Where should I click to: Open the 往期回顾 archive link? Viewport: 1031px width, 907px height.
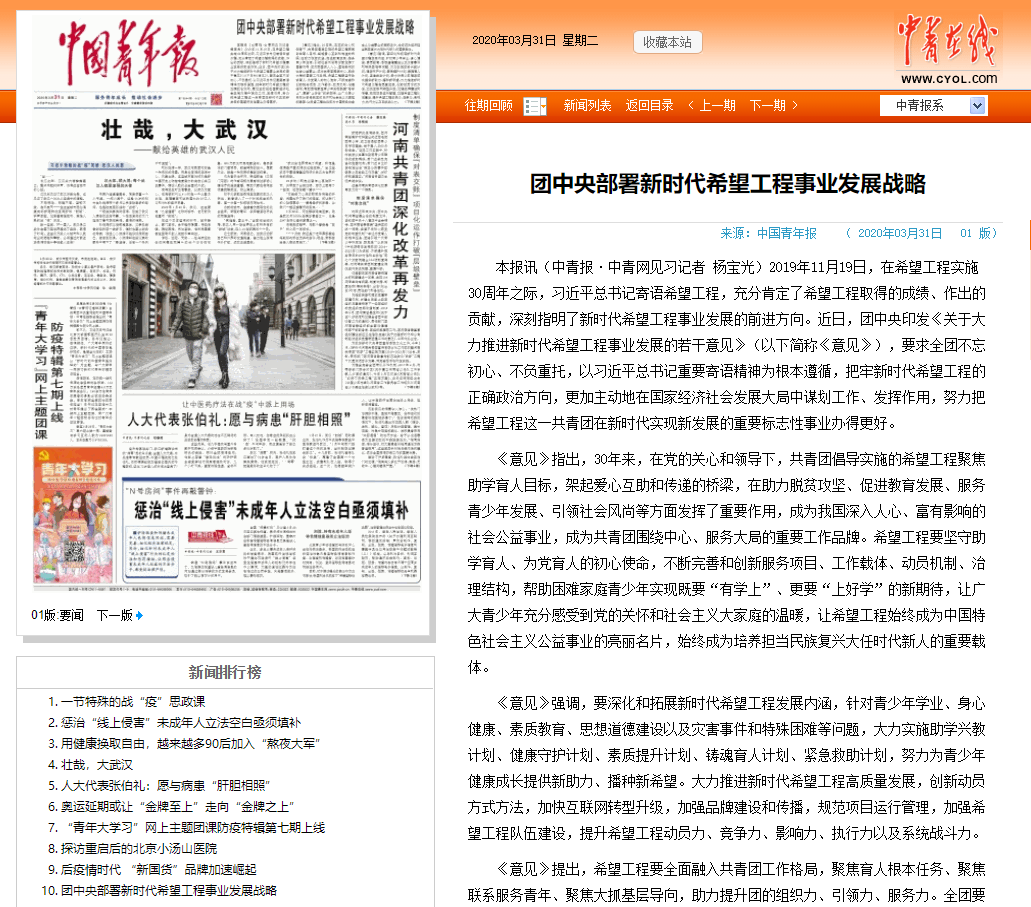coord(489,105)
